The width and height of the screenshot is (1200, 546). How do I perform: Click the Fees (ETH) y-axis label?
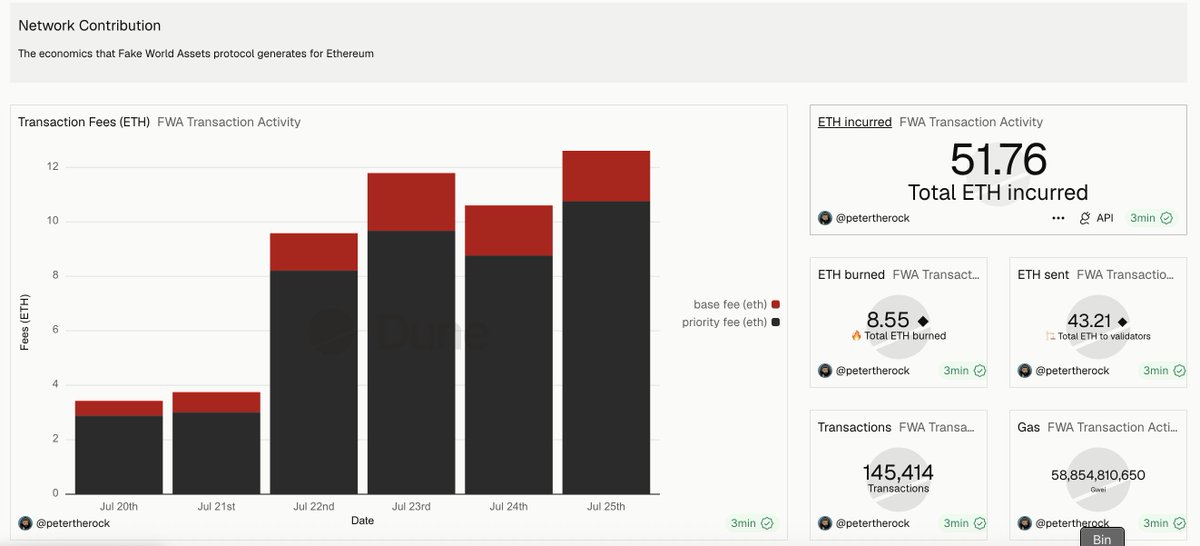pyautogui.click(x=25, y=320)
